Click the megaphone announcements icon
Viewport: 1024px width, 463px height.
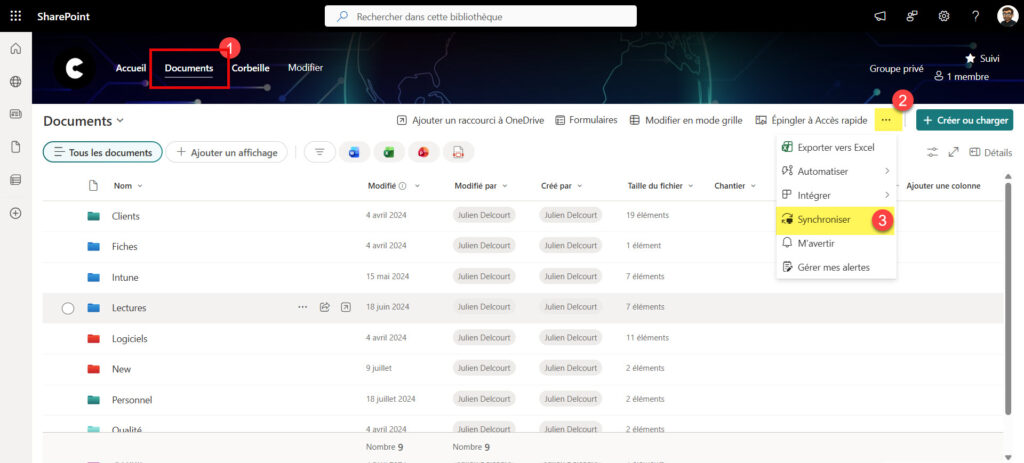click(880, 16)
